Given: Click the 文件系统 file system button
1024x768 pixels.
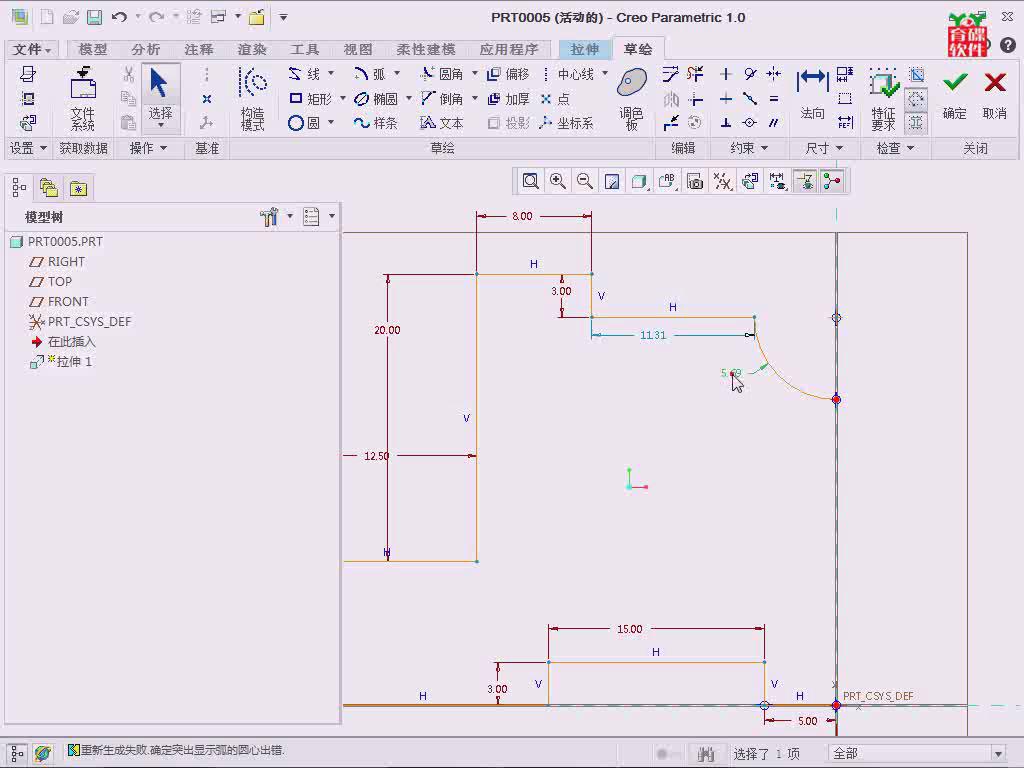Looking at the screenshot, I should (83, 99).
